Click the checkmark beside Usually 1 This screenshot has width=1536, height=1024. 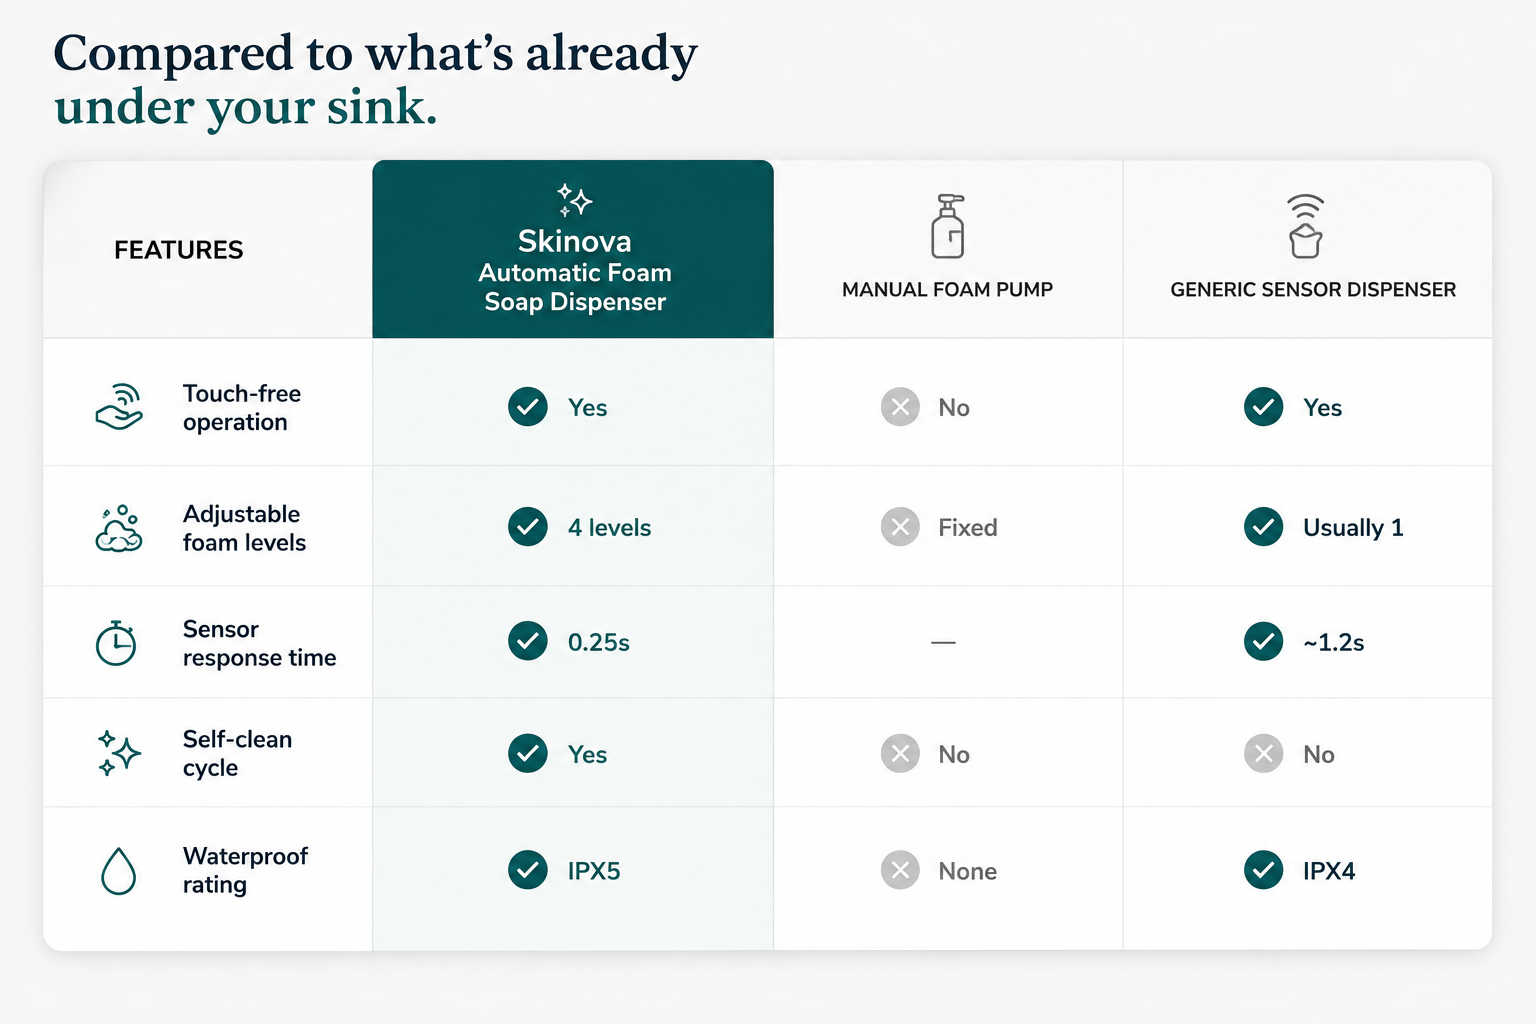(1264, 527)
